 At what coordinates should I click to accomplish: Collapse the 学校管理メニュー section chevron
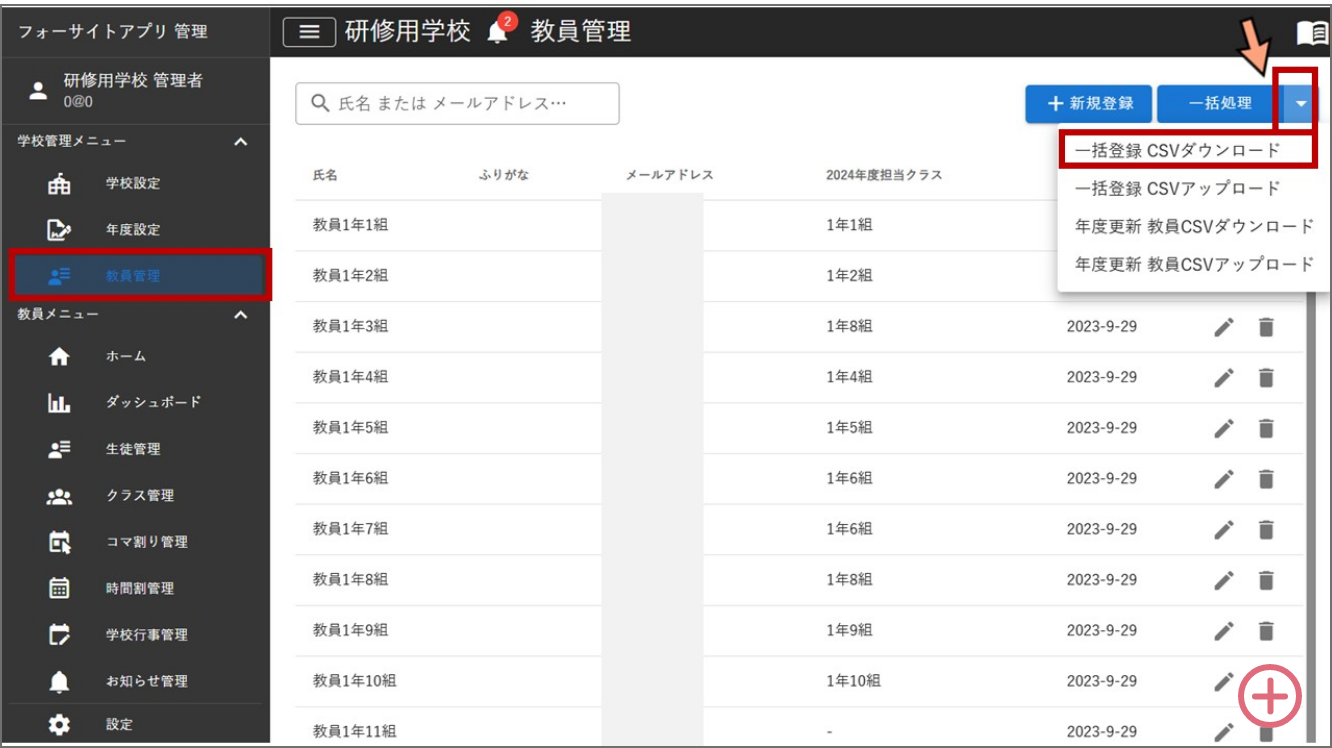[x=240, y=142]
